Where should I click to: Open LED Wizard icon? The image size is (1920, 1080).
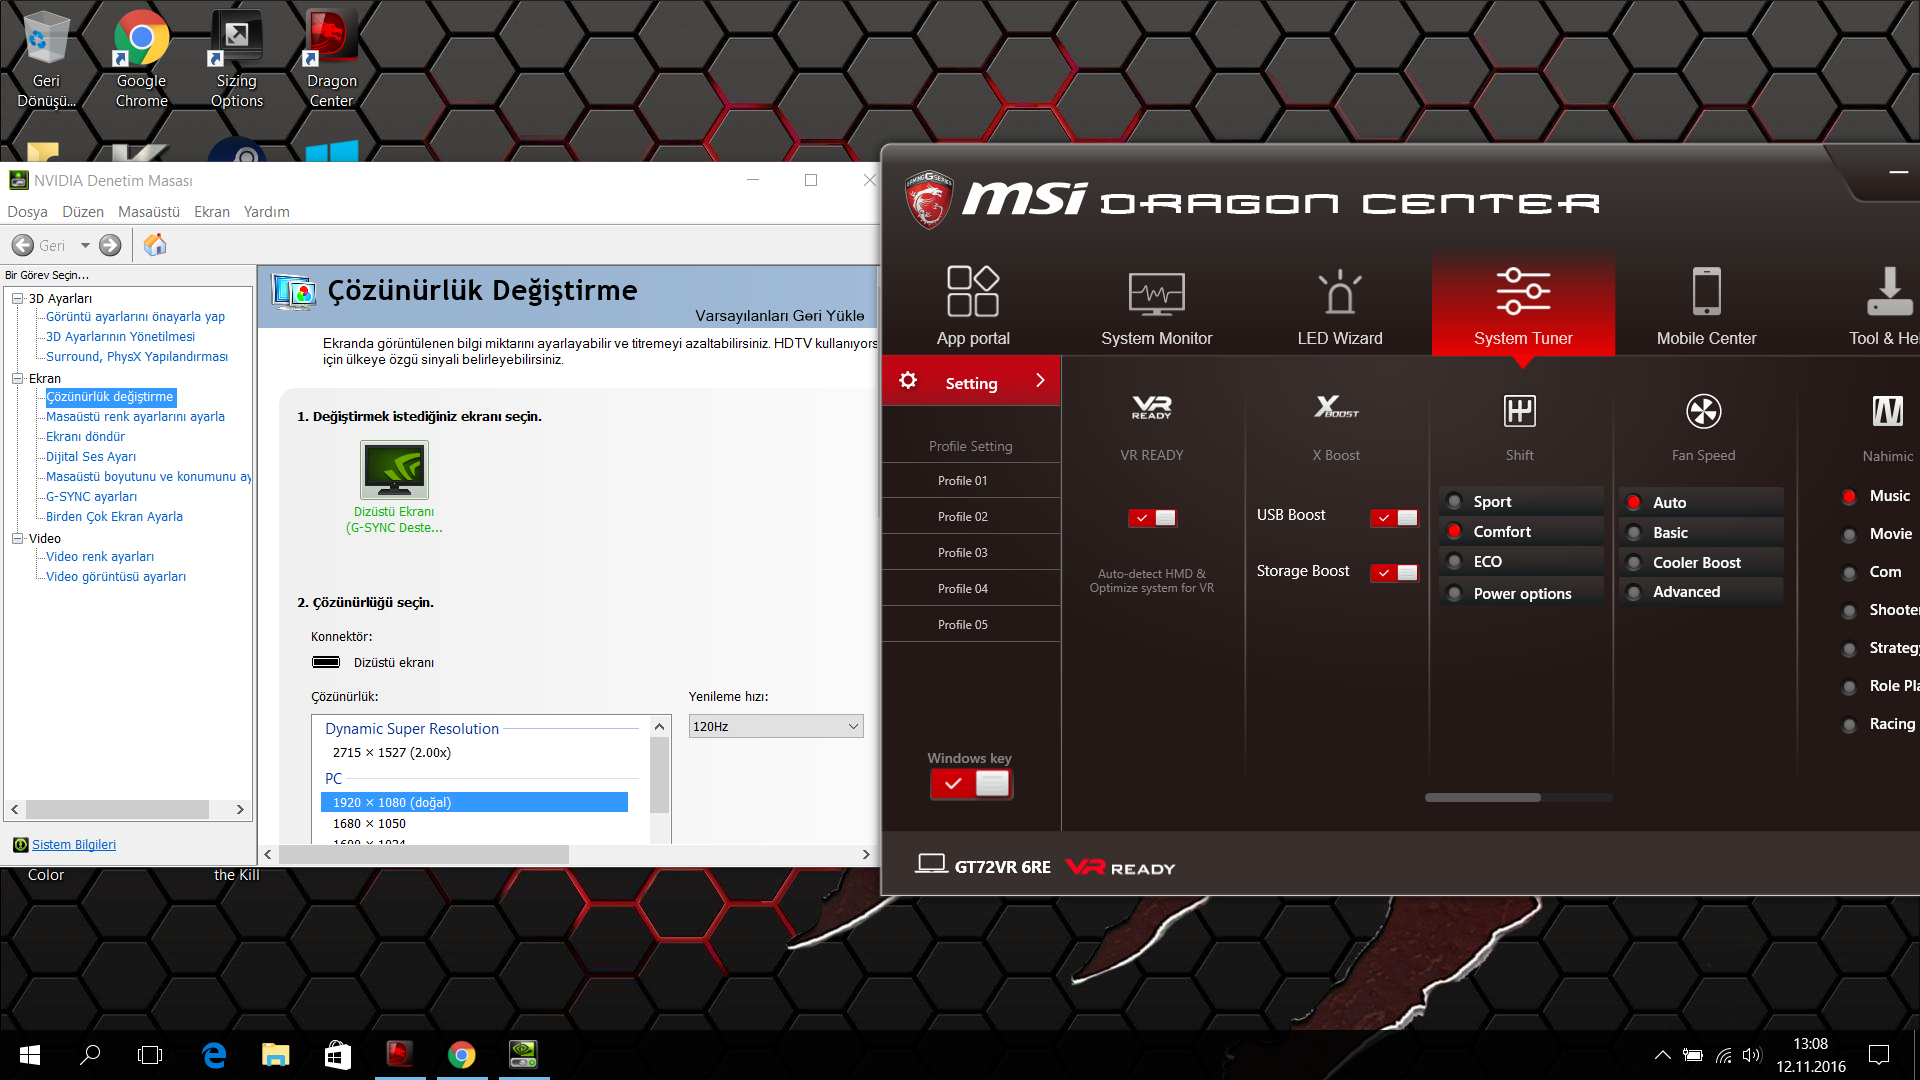pos(1340,292)
